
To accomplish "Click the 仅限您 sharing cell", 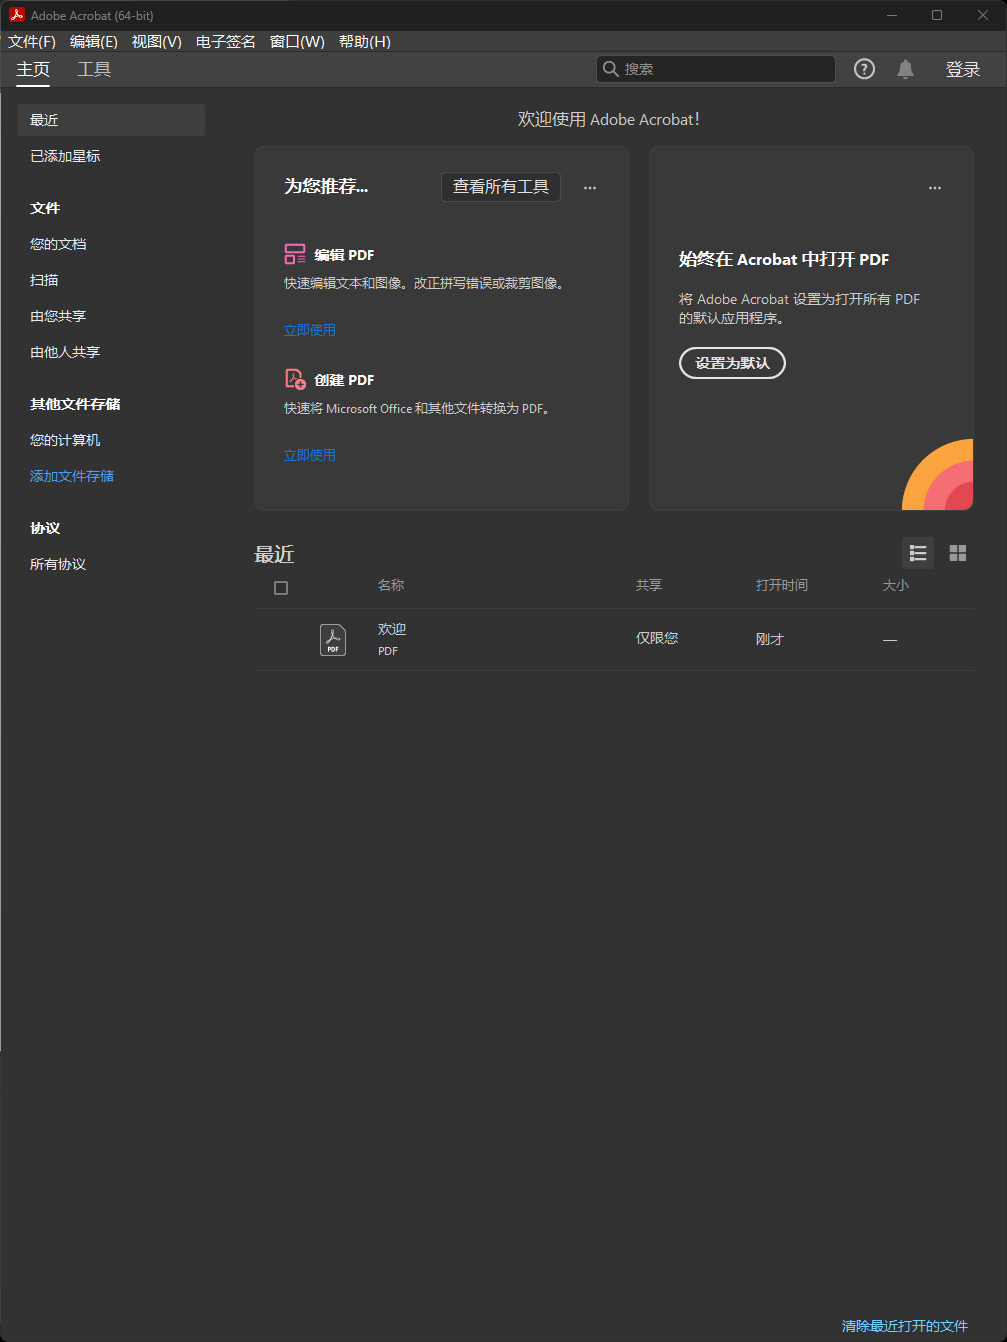I will (657, 638).
